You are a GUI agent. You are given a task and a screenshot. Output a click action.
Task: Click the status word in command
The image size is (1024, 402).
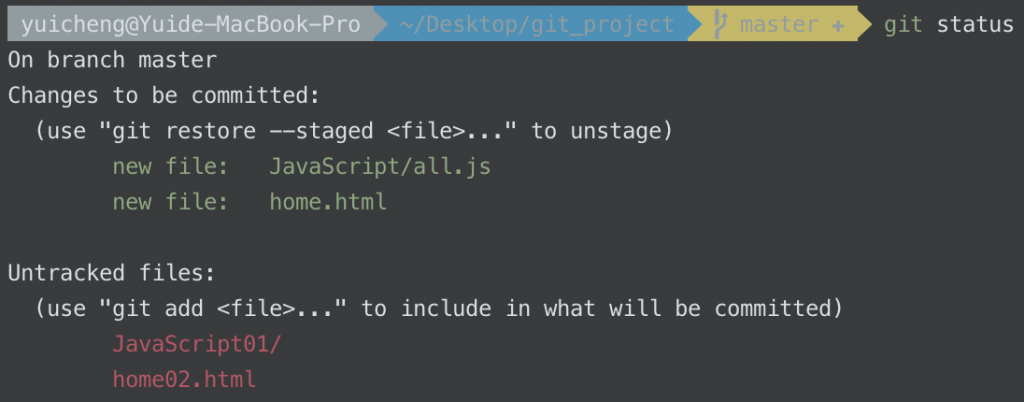tap(975, 25)
